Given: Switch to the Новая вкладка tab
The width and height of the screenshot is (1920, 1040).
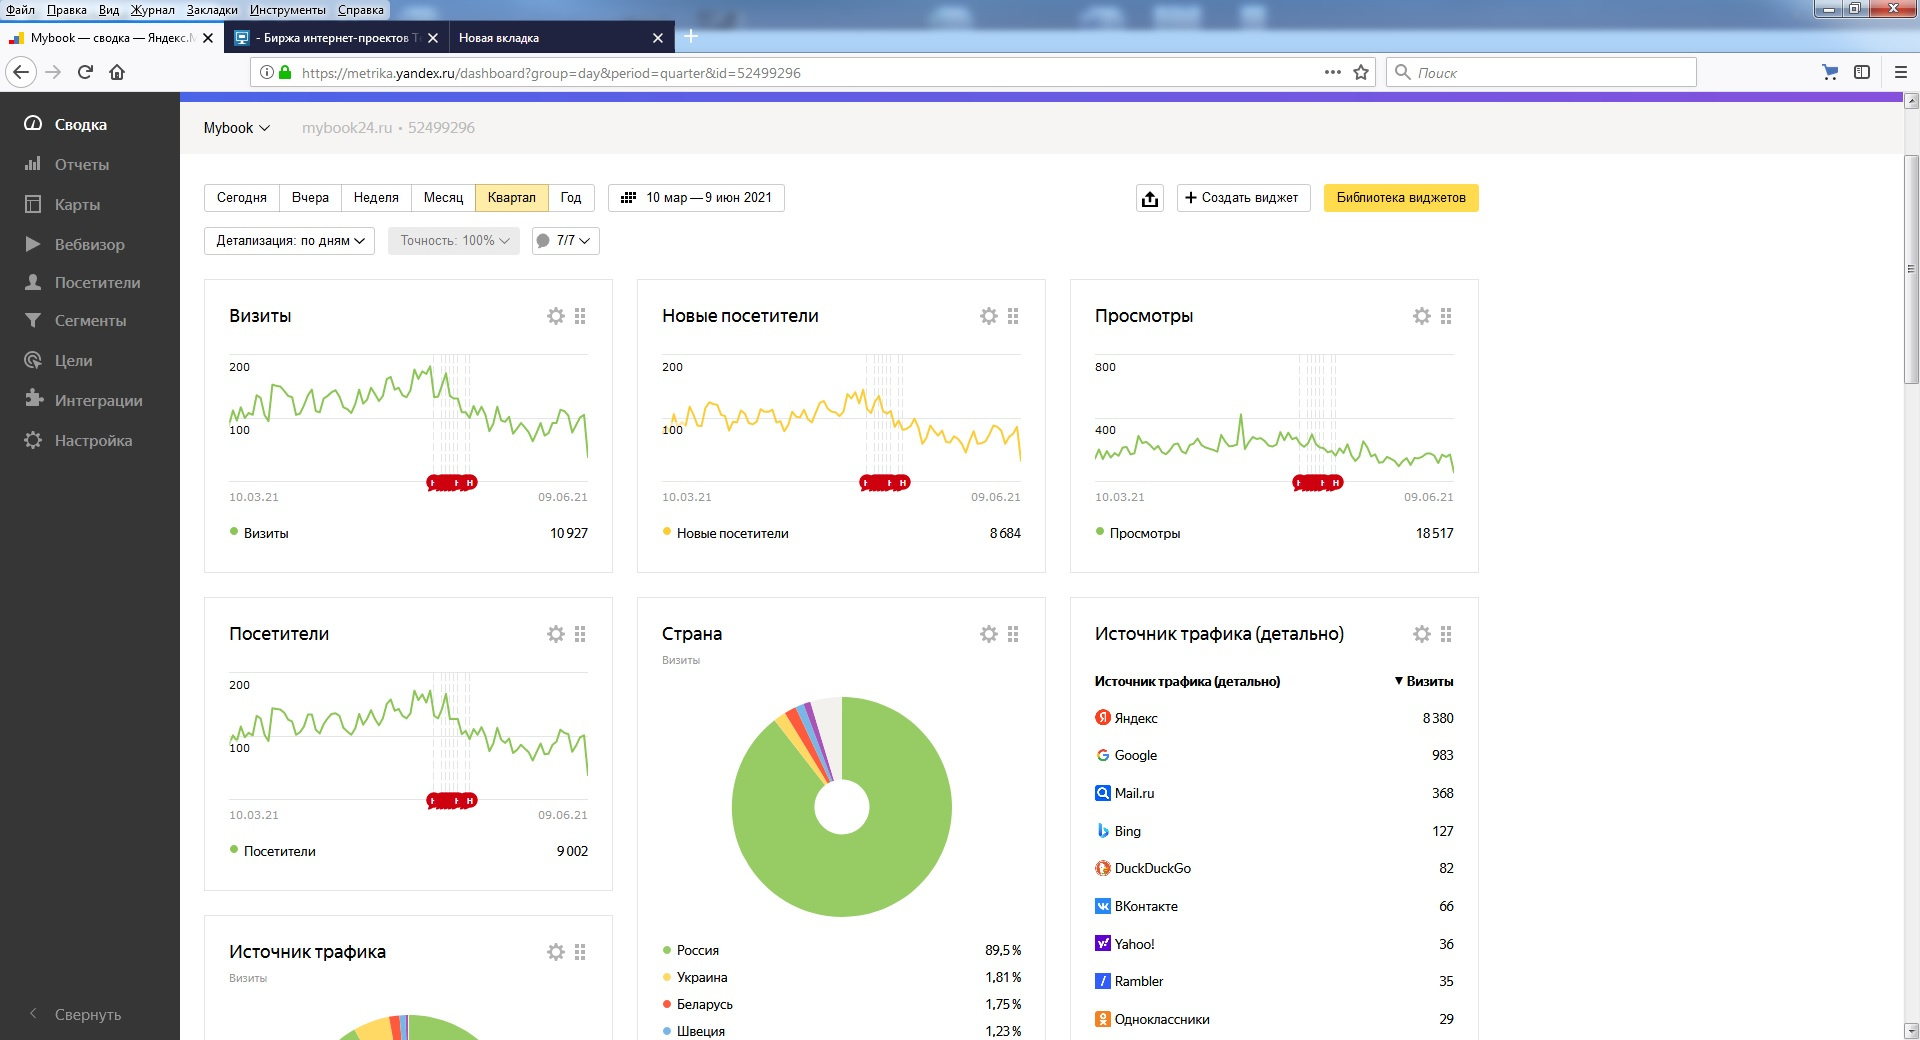Looking at the screenshot, I should point(499,38).
